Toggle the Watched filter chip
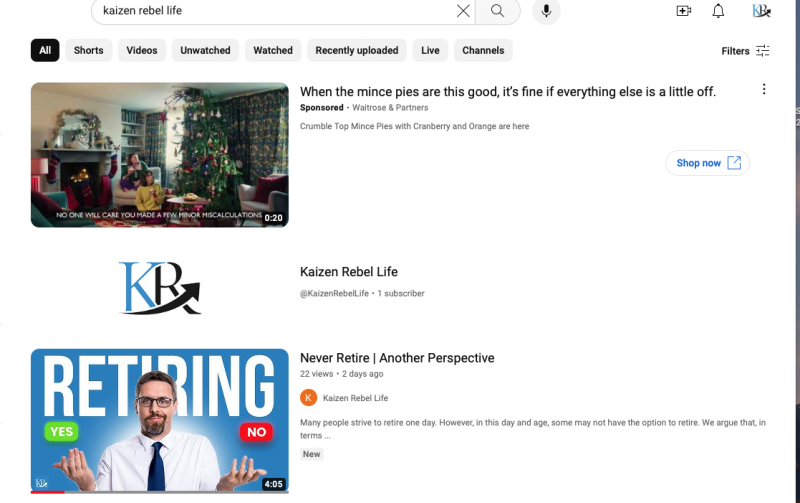800x503 pixels. pyautogui.click(x=273, y=51)
